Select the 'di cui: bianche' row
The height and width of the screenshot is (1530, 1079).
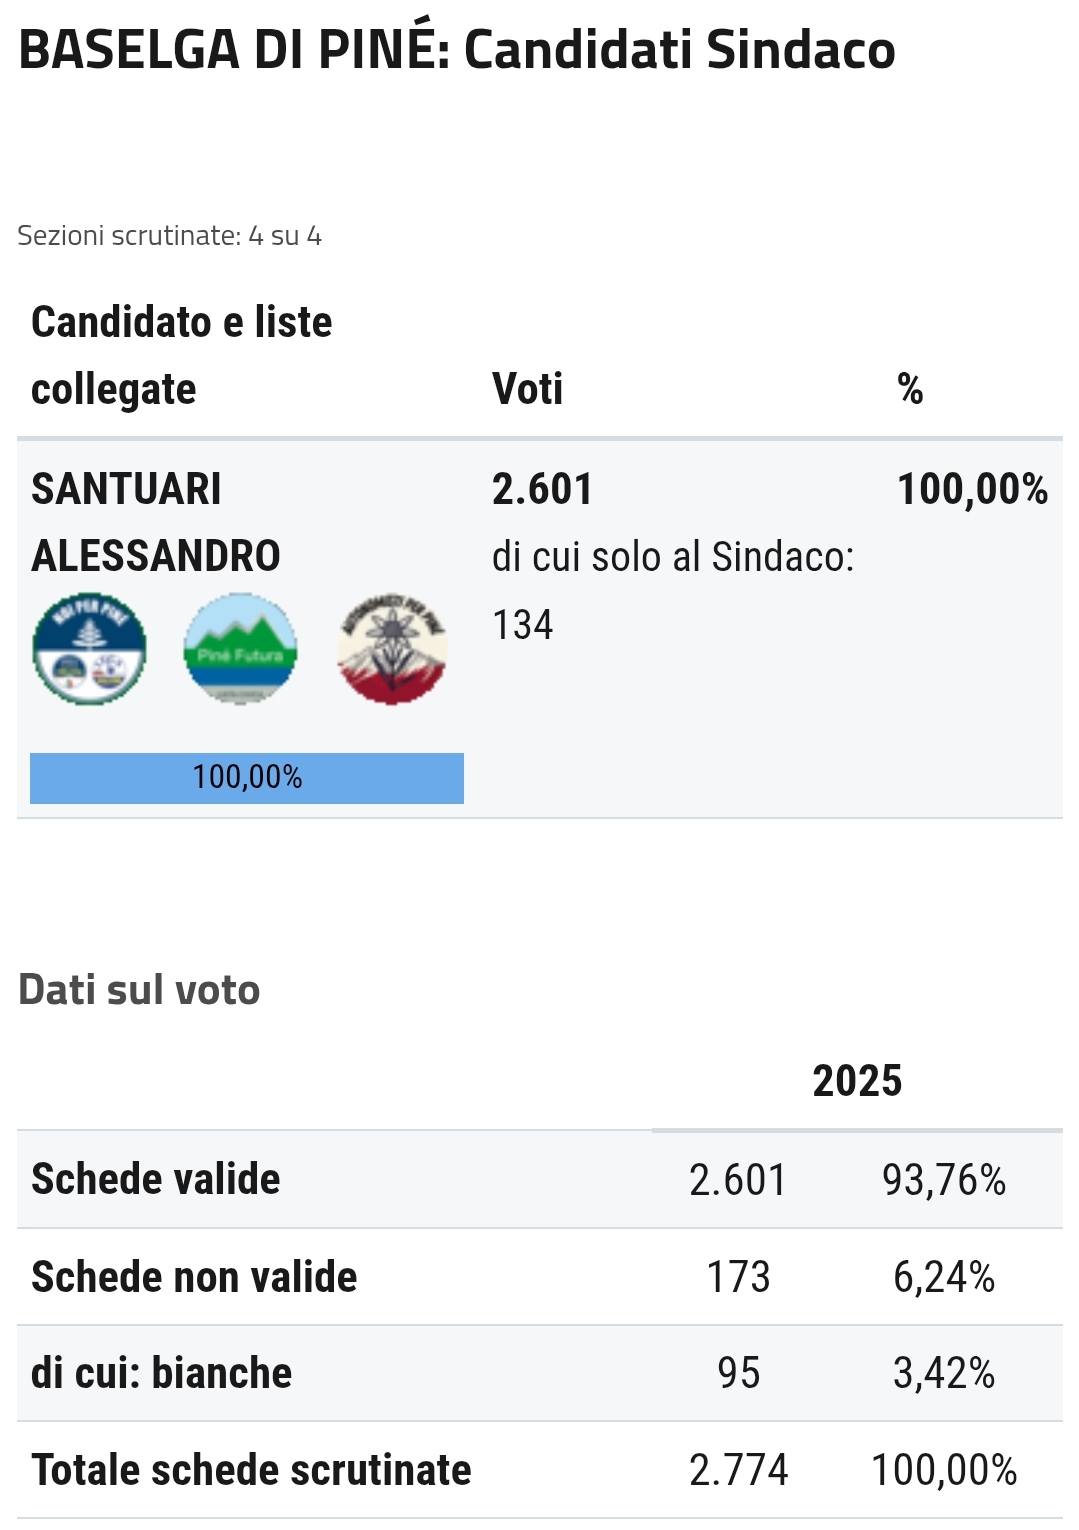540,1373
